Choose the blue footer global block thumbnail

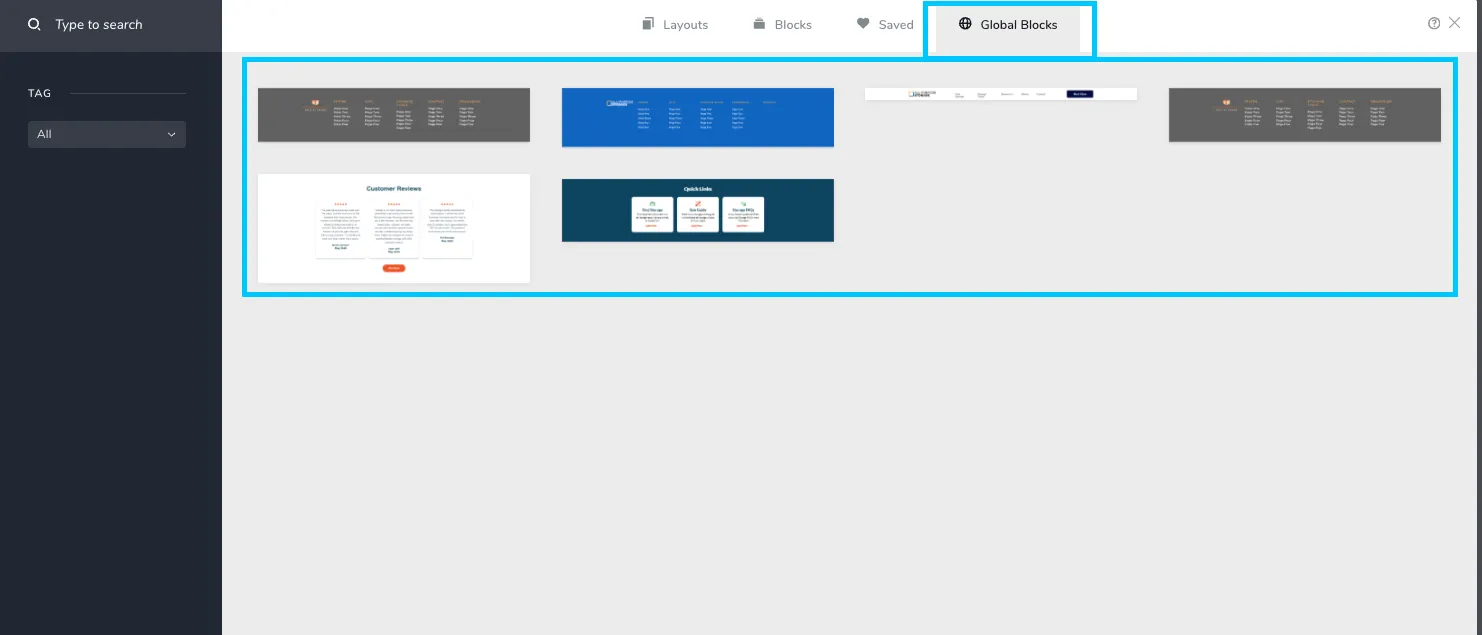coord(698,117)
